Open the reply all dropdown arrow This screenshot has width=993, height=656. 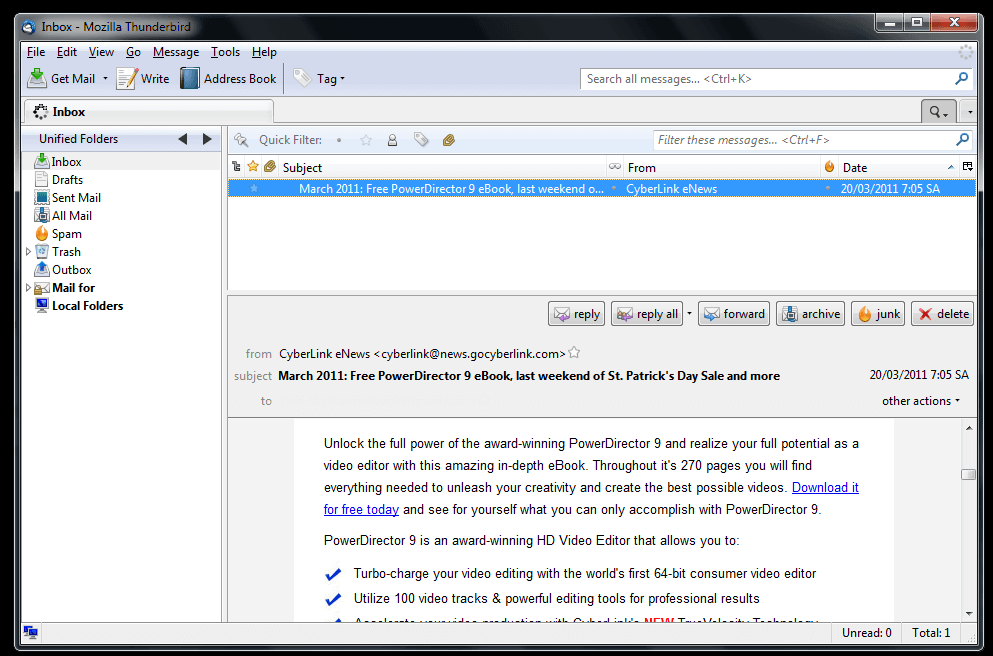[x=689, y=314]
